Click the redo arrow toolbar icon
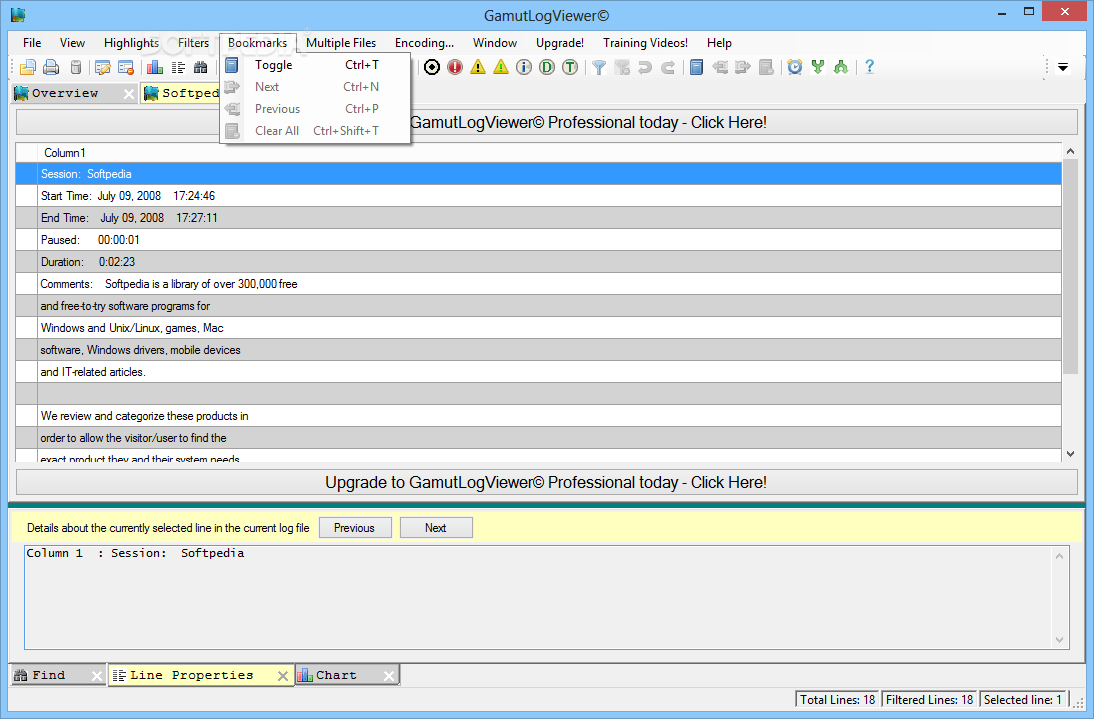 (x=668, y=67)
